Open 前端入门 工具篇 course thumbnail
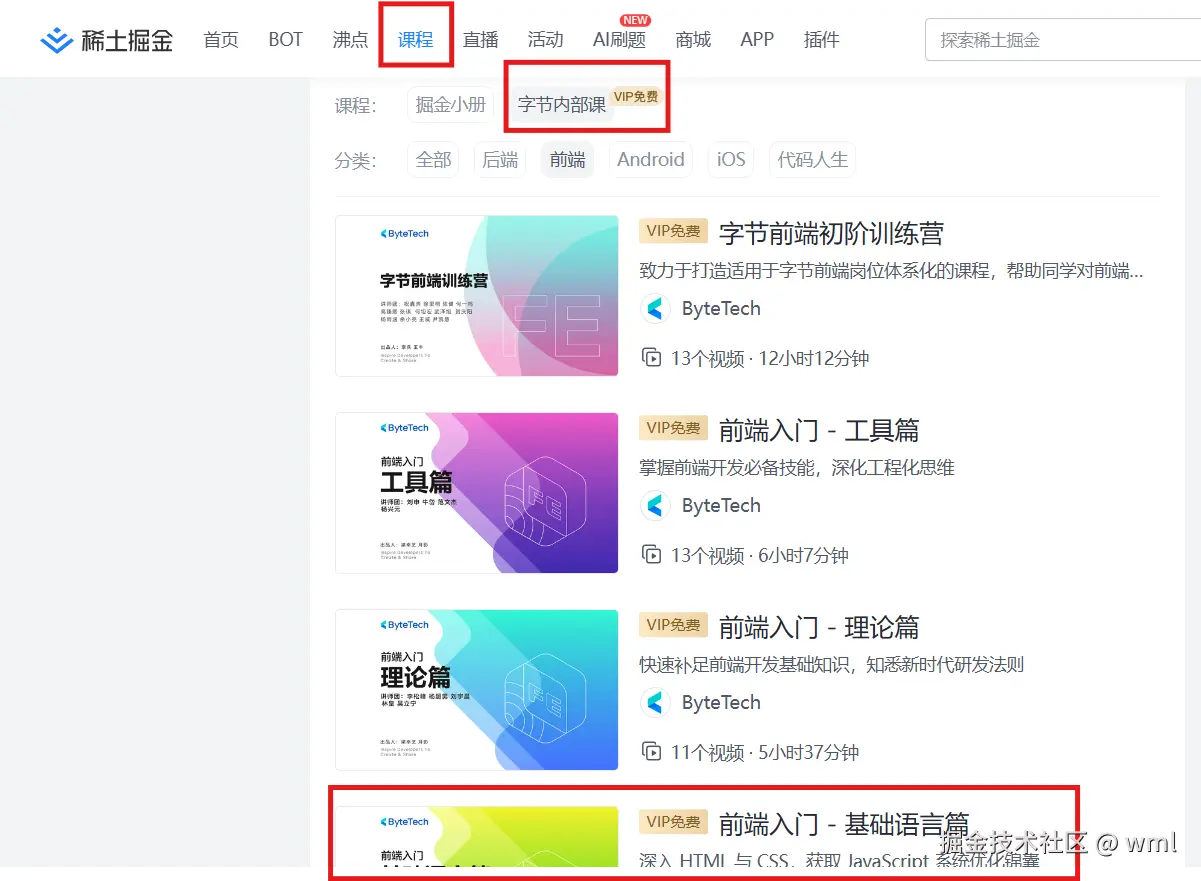 [x=477, y=493]
